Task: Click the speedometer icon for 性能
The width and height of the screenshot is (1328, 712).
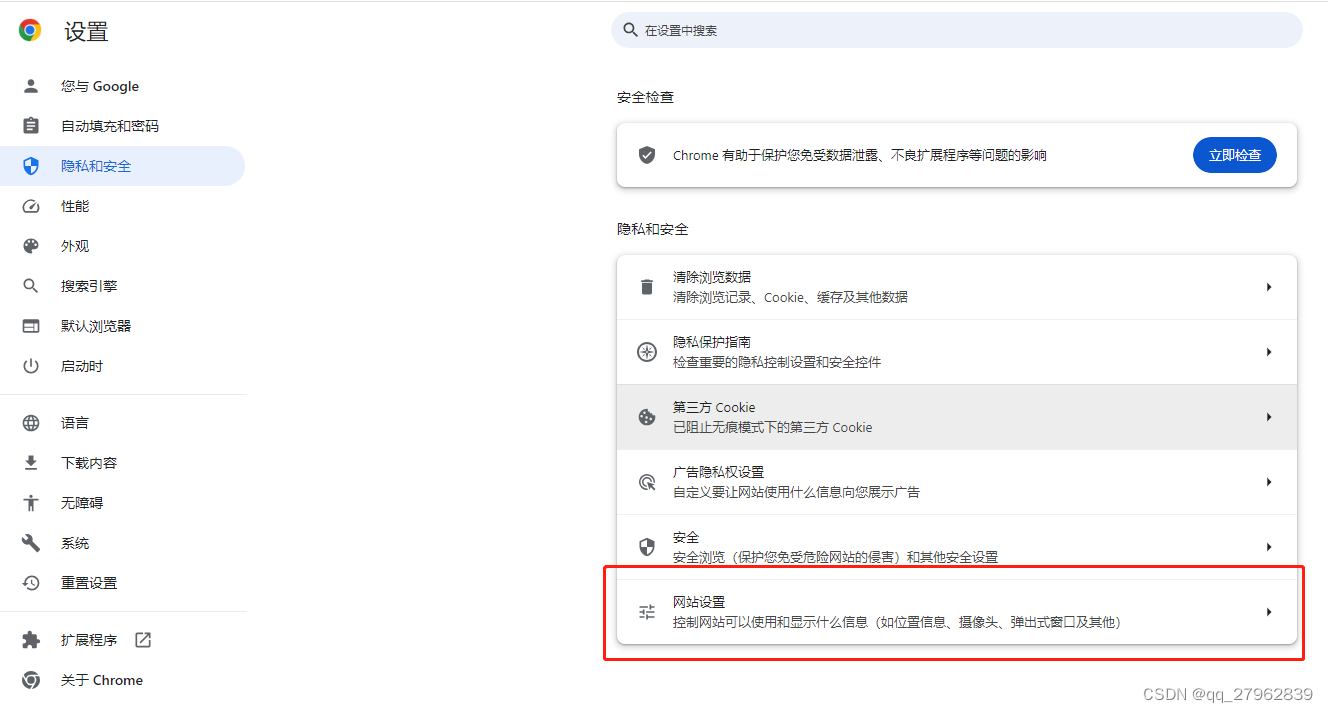Action: (x=31, y=206)
